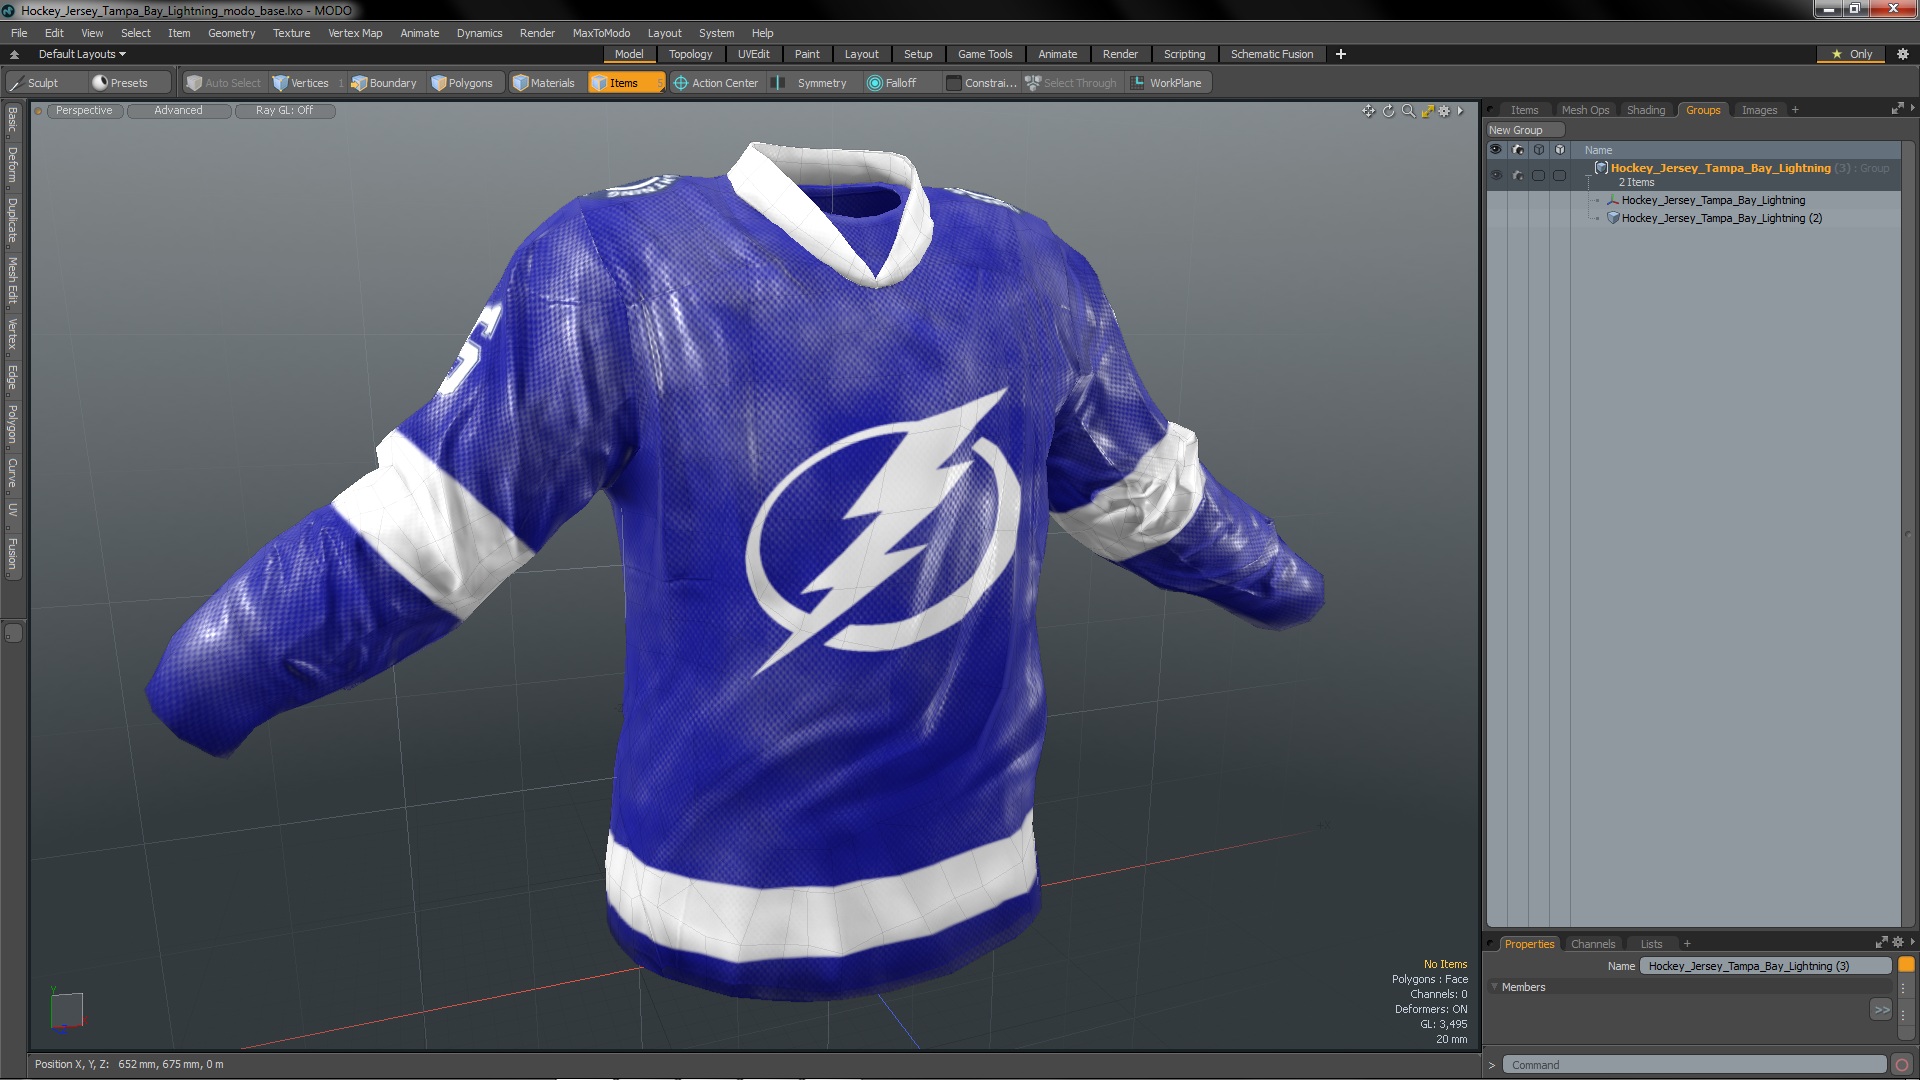The width and height of the screenshot is (1920, 1080).
Task: Click the Command input field
Action: (1695, 1065)
